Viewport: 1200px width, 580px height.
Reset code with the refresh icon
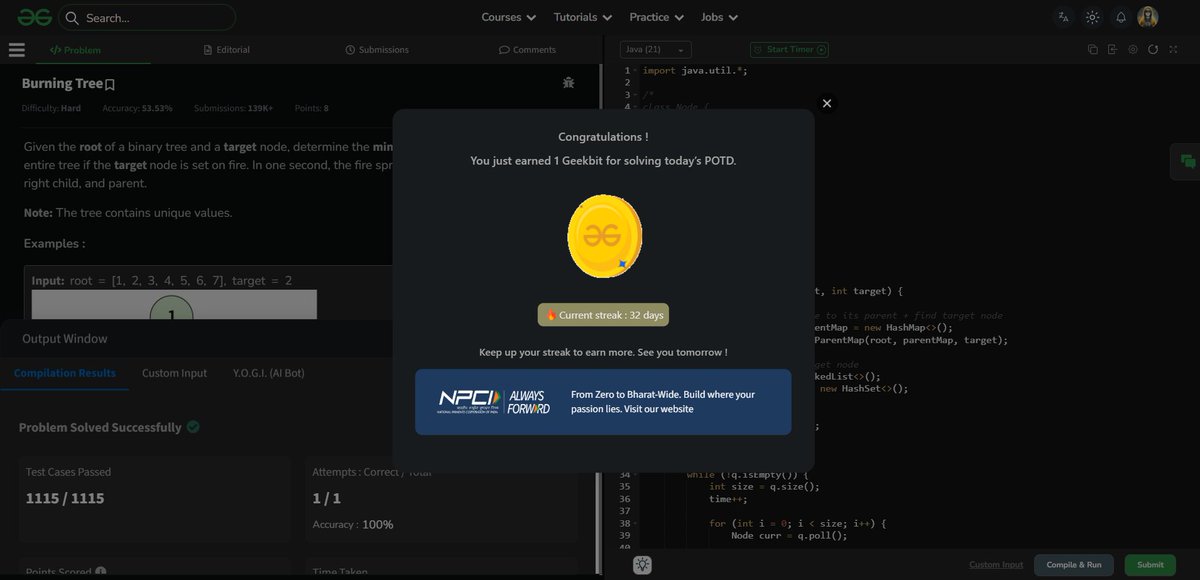[1153, 49]
